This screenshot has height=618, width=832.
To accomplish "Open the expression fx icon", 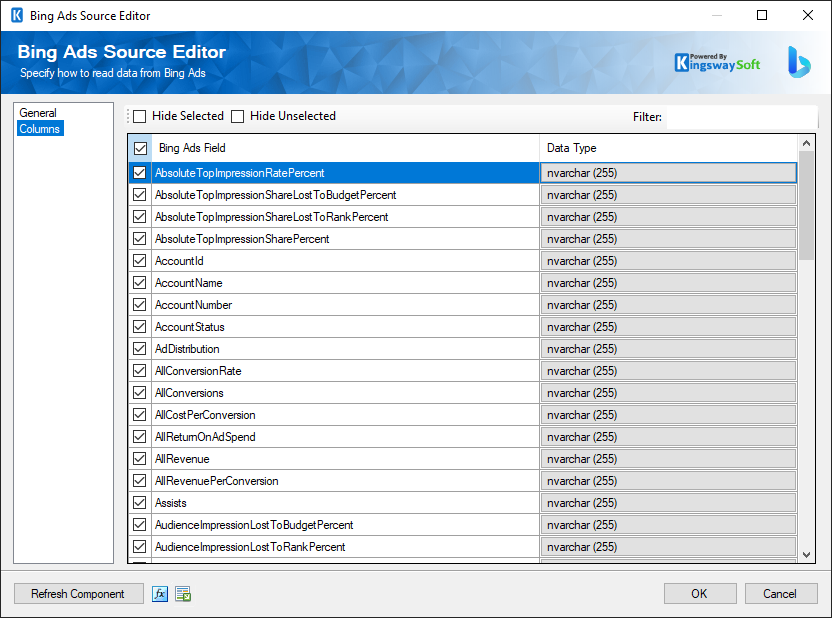I will [160, 594].
